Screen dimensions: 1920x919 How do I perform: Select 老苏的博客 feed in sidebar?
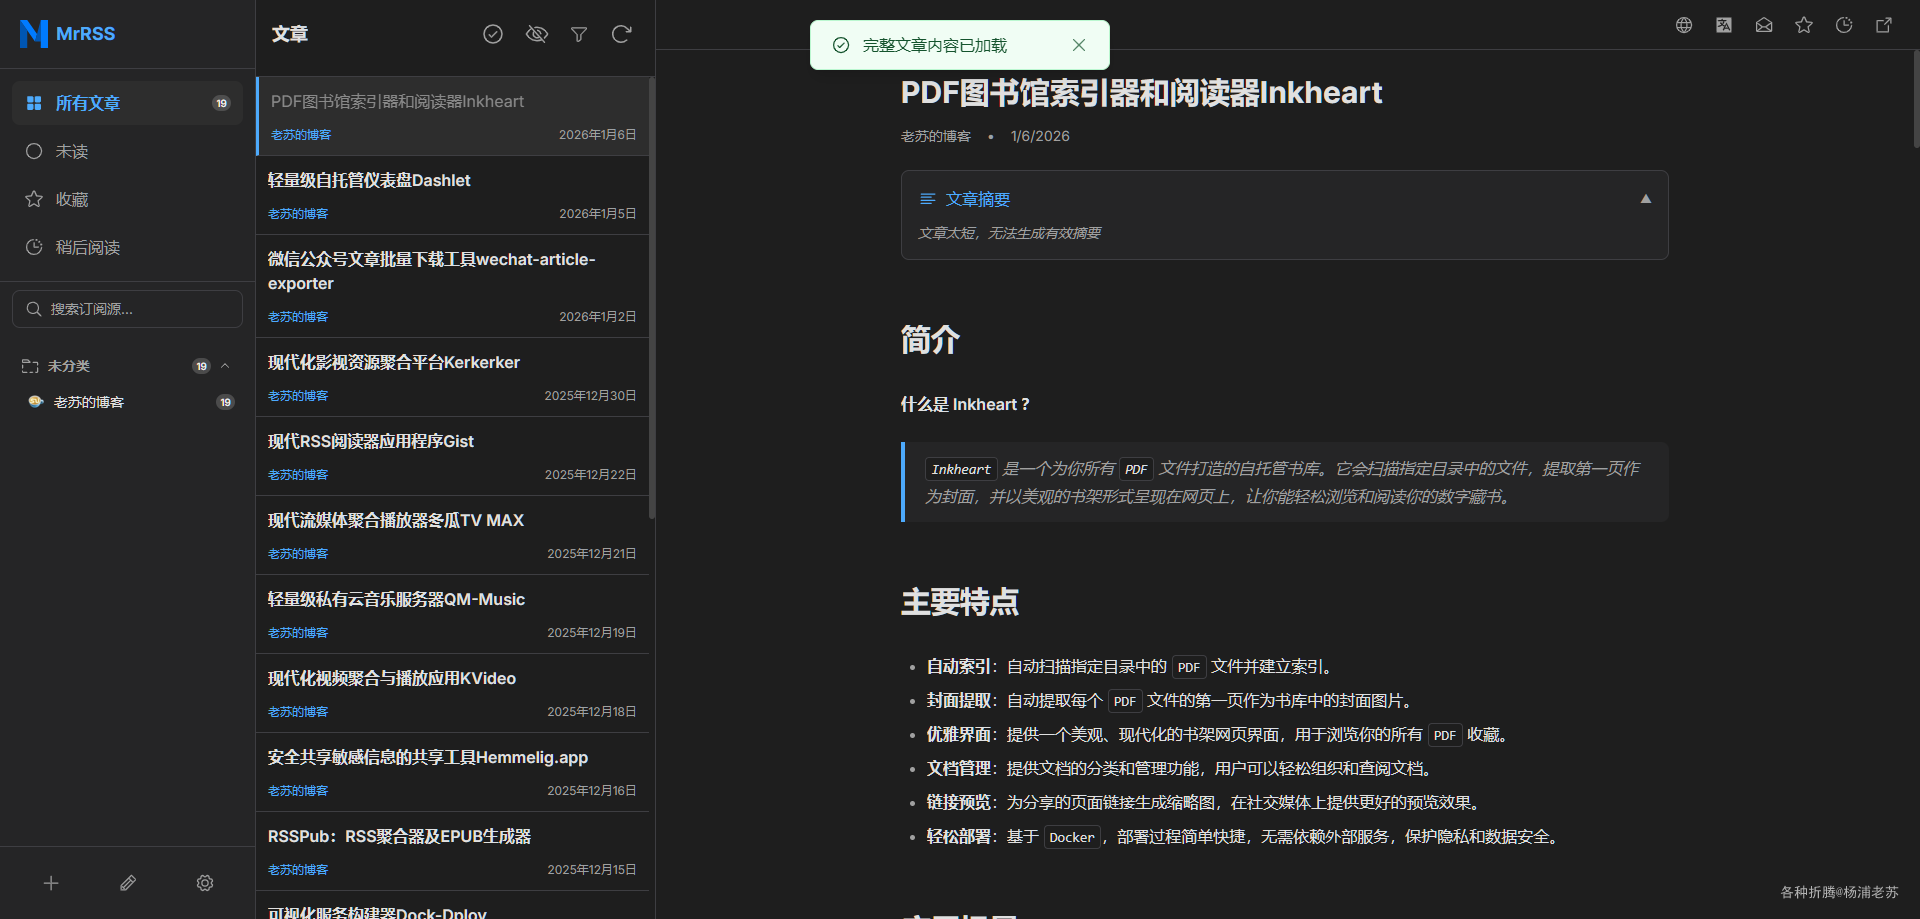(127, 402)
